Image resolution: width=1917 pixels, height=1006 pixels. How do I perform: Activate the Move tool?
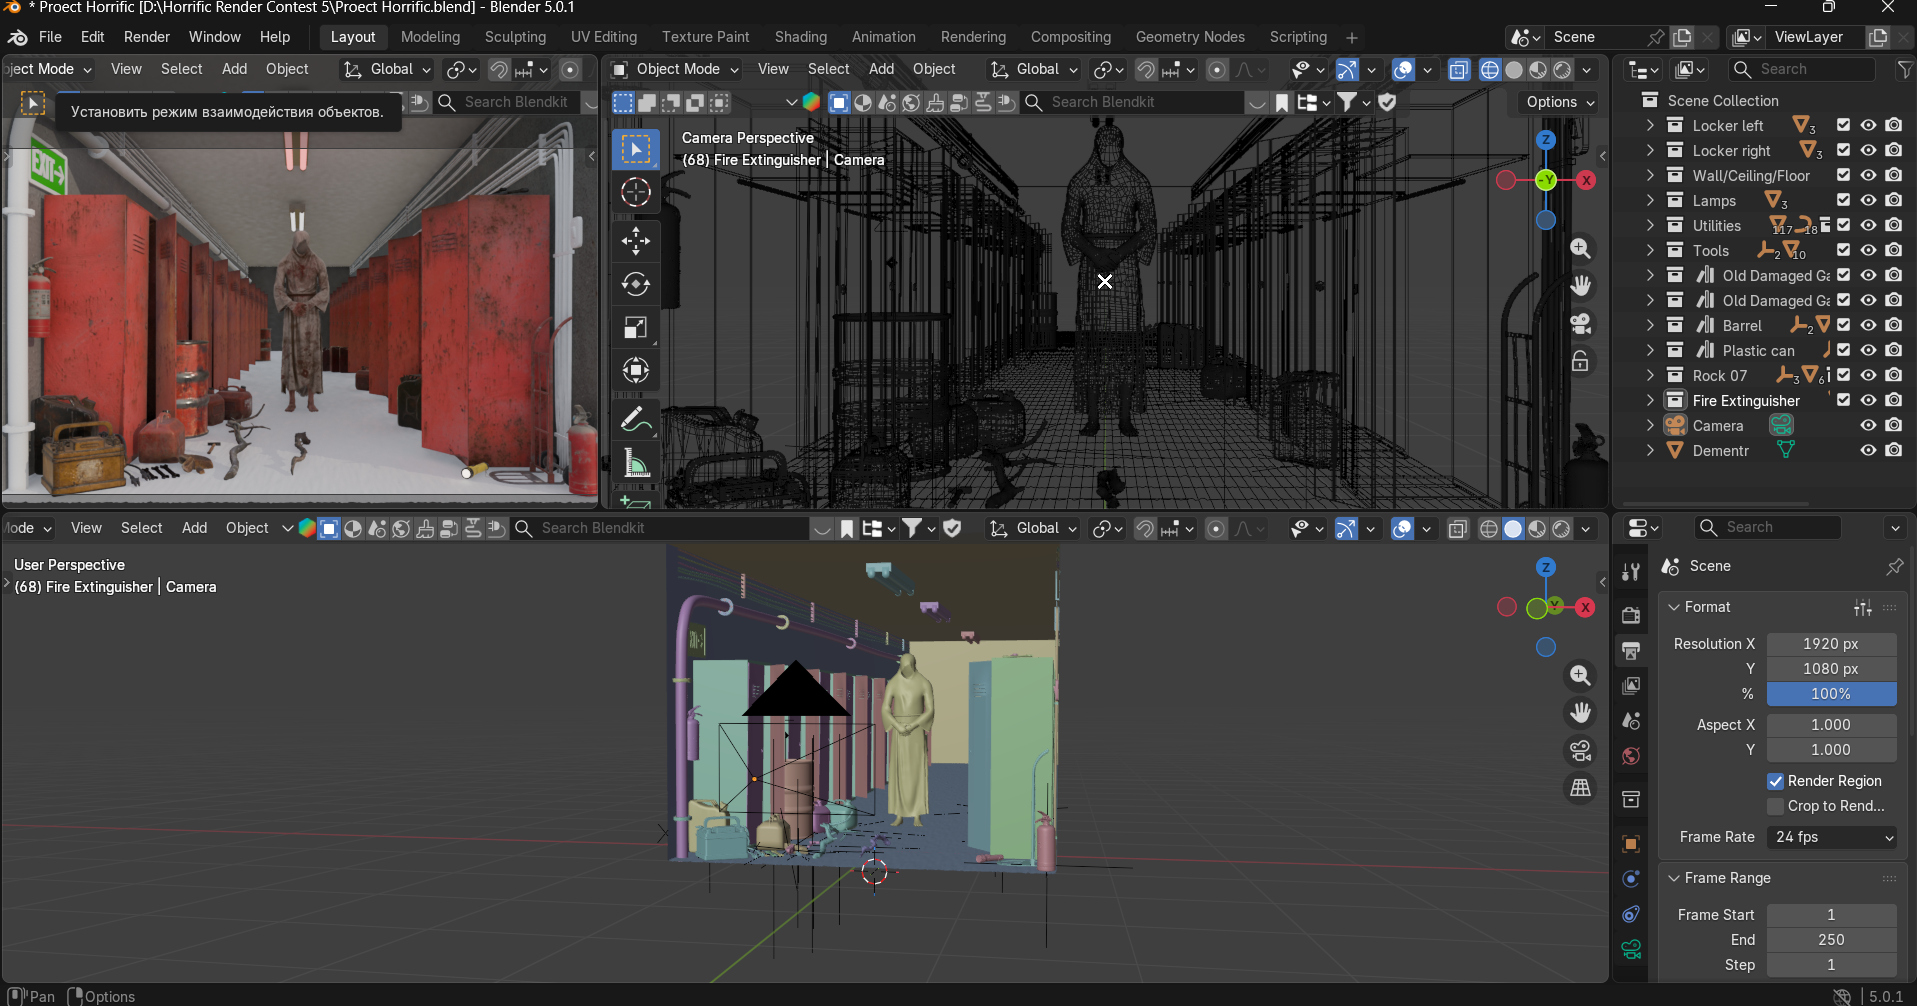pos(636,240)
